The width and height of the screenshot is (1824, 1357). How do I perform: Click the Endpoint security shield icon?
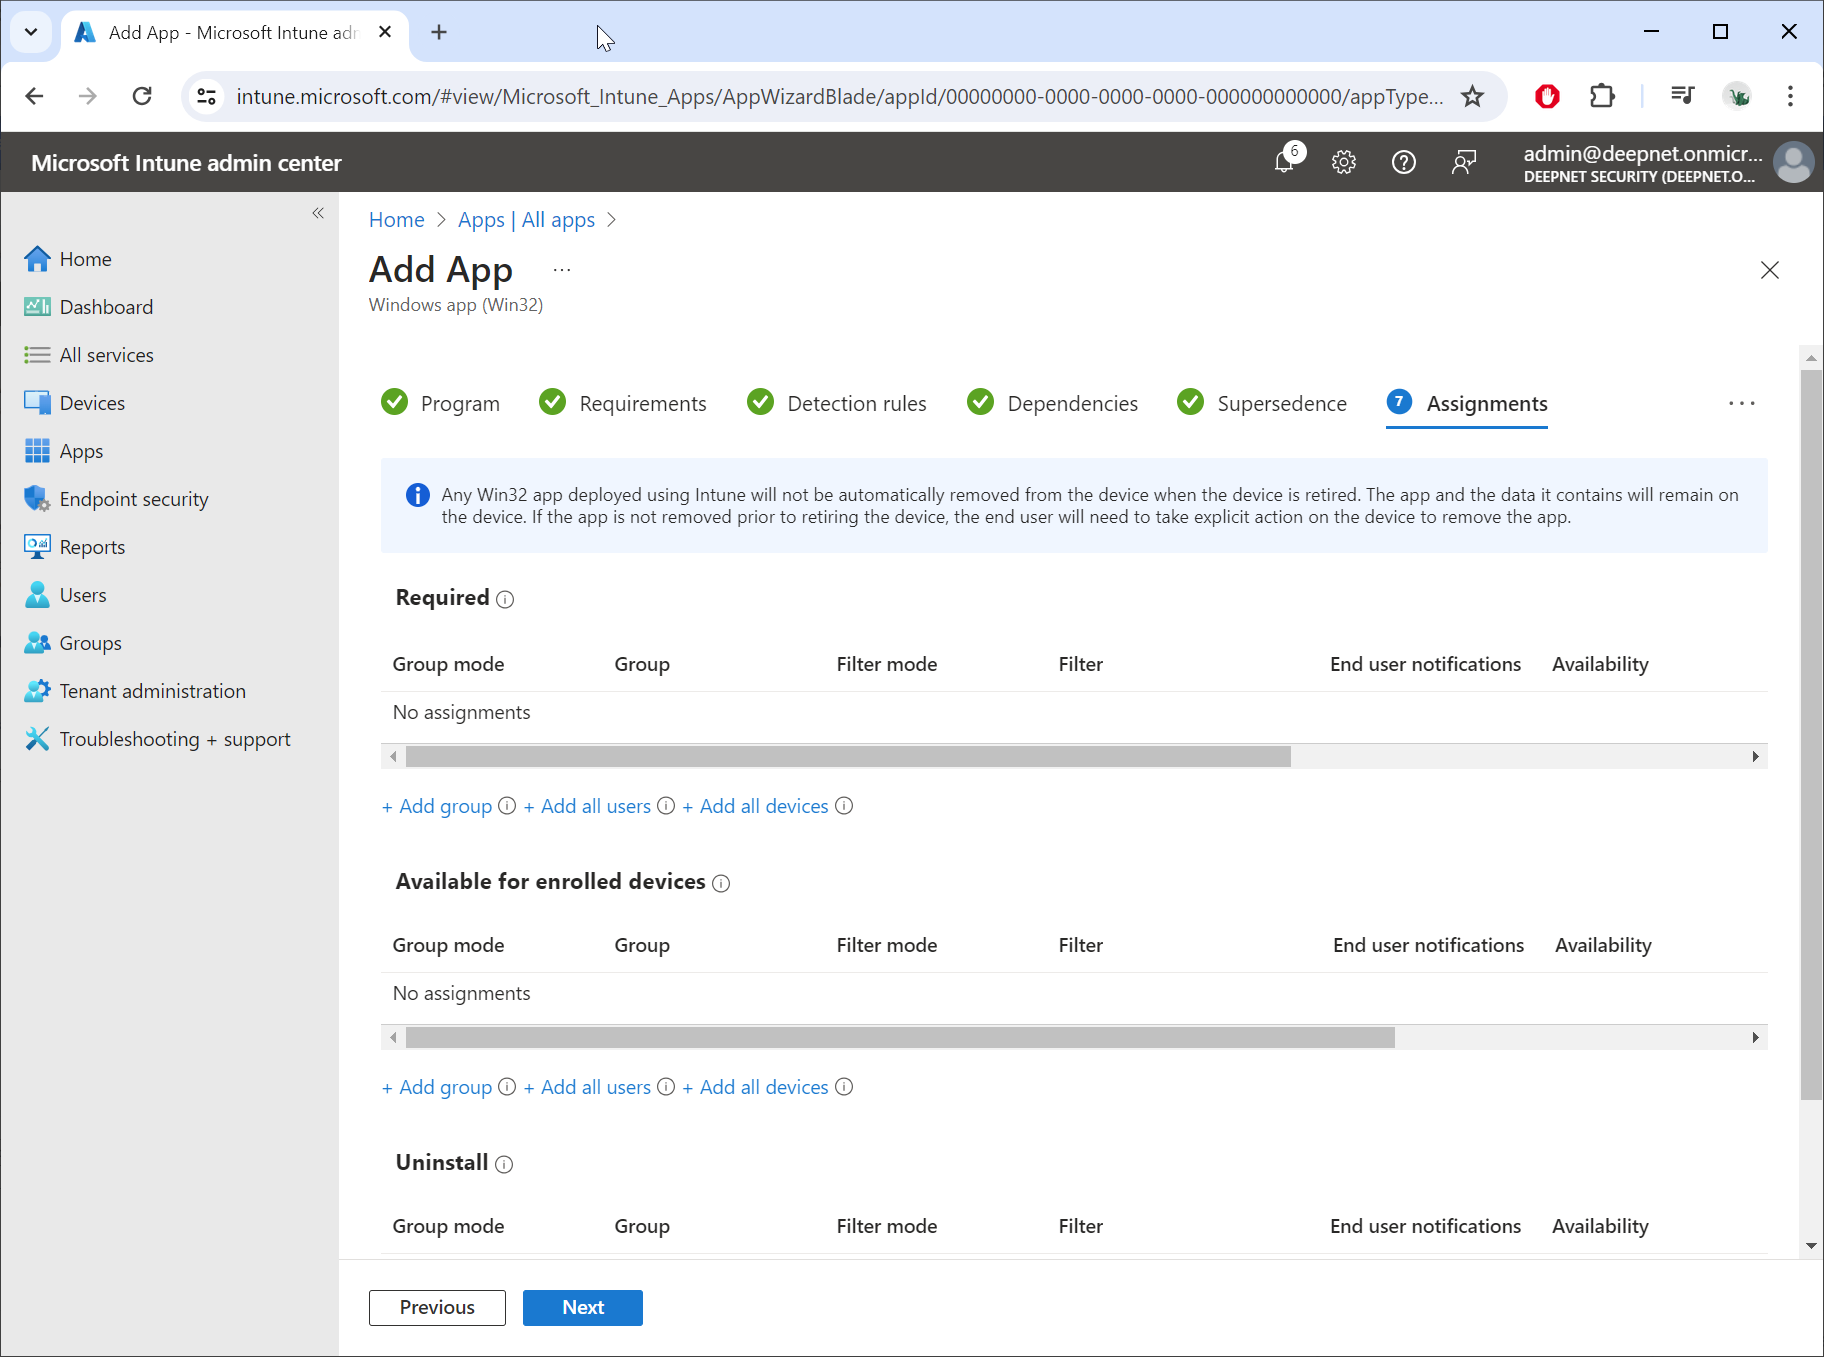37,499
